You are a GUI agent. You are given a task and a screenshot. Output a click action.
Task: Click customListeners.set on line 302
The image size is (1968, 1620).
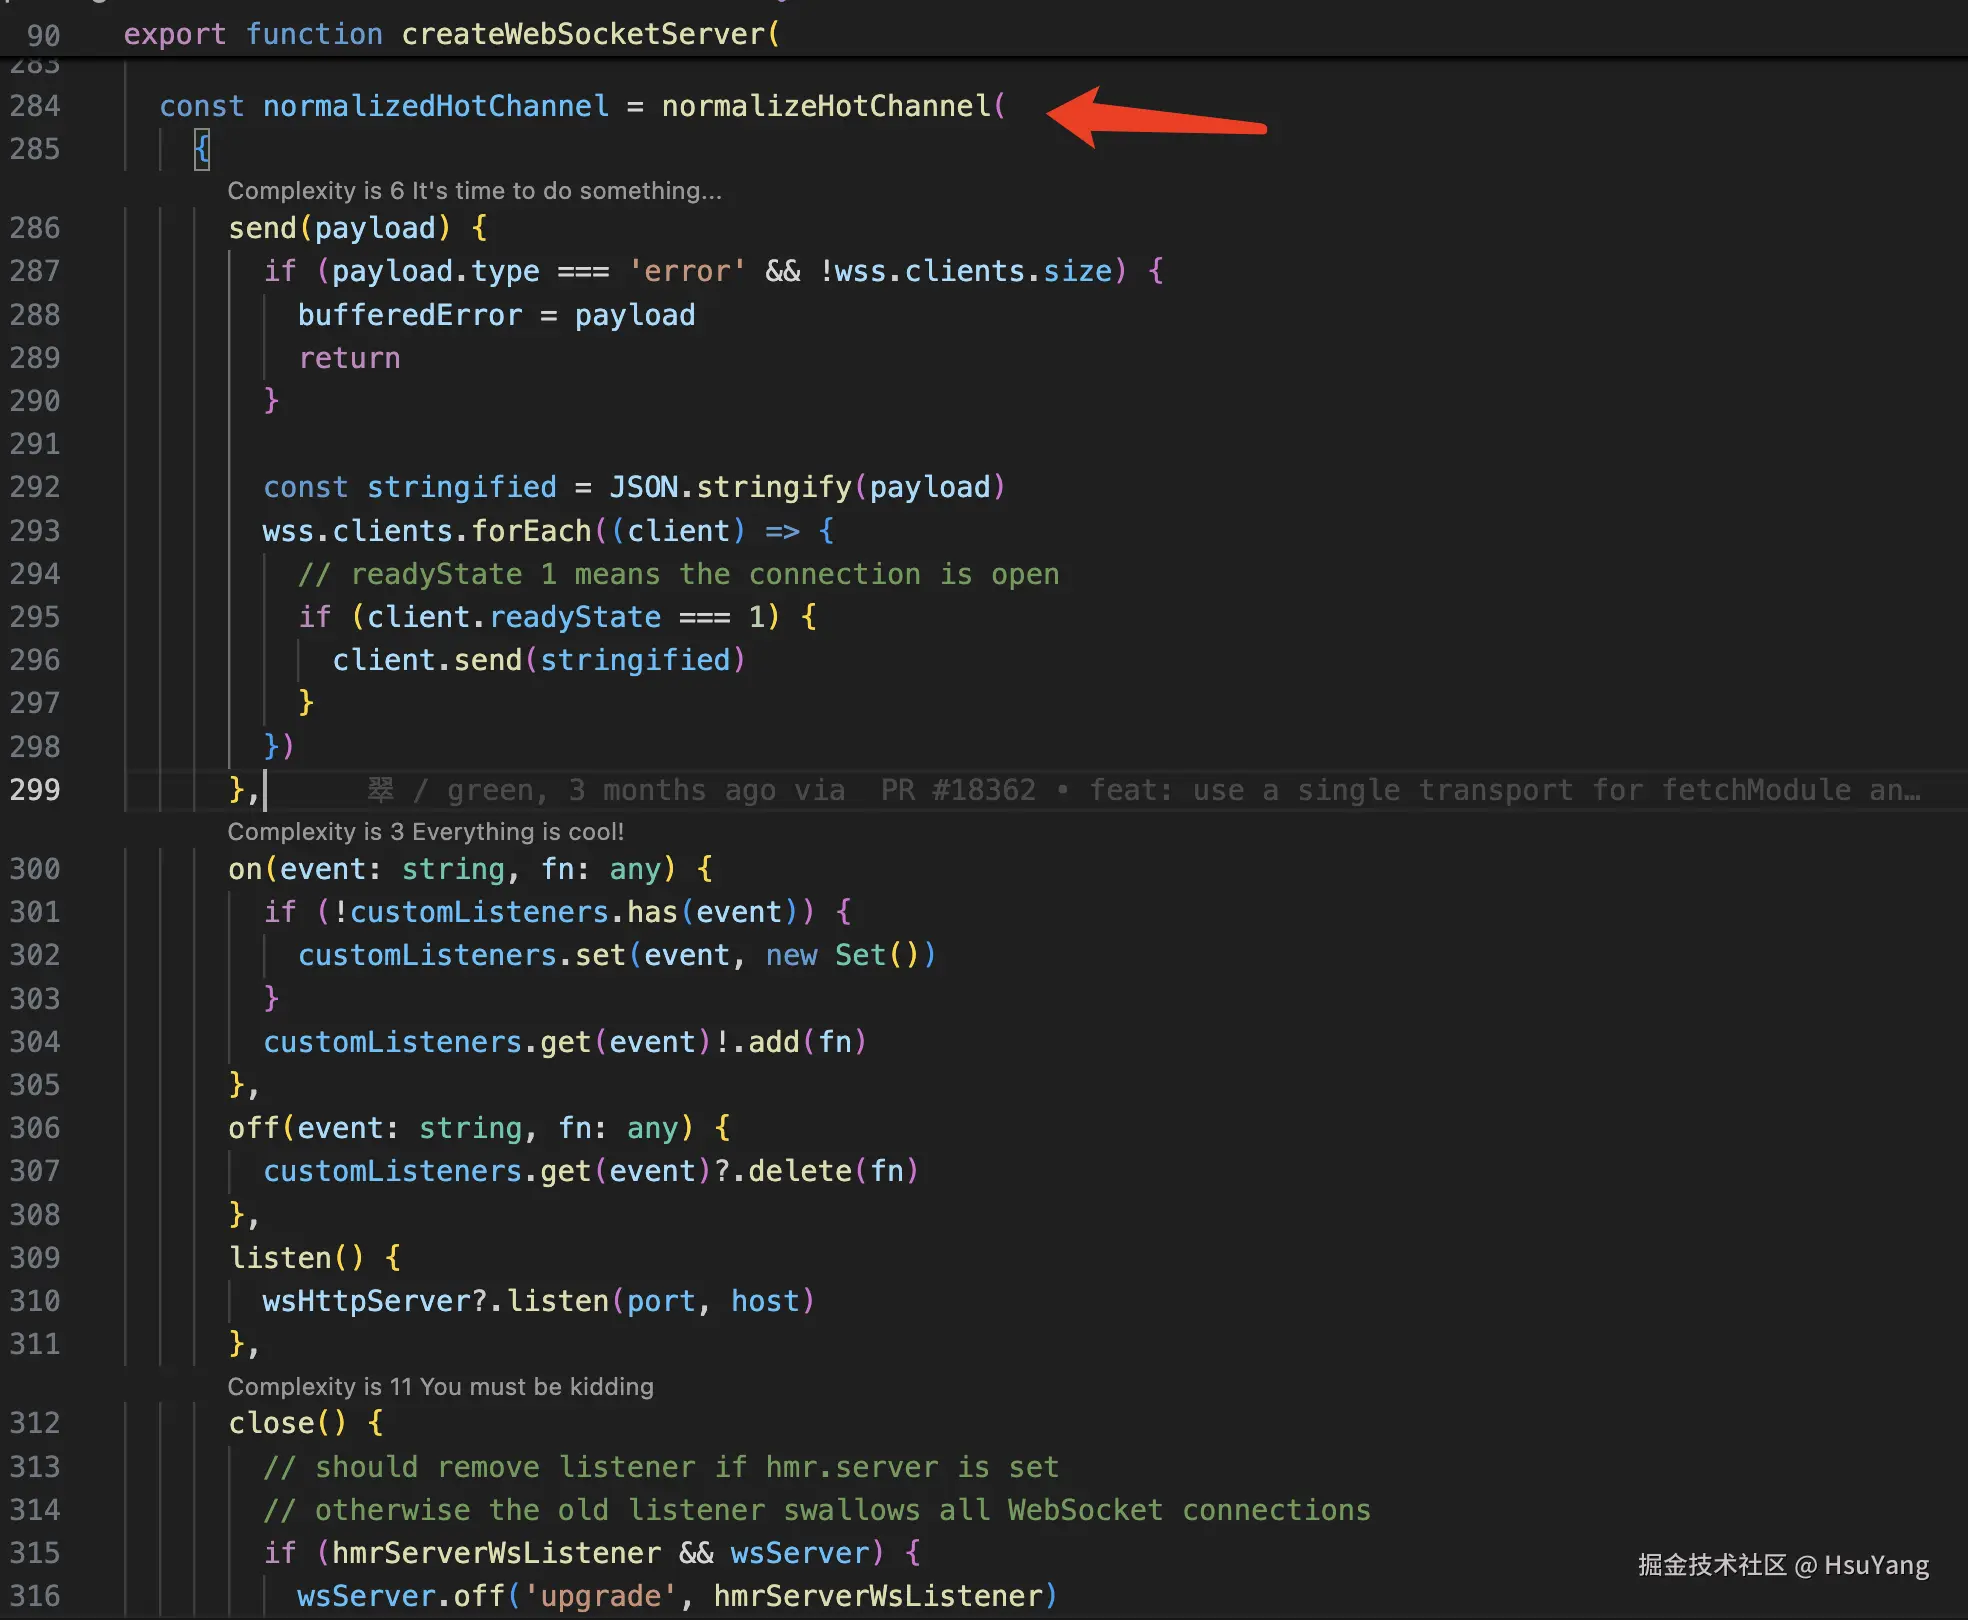click(x=461, y=955)
